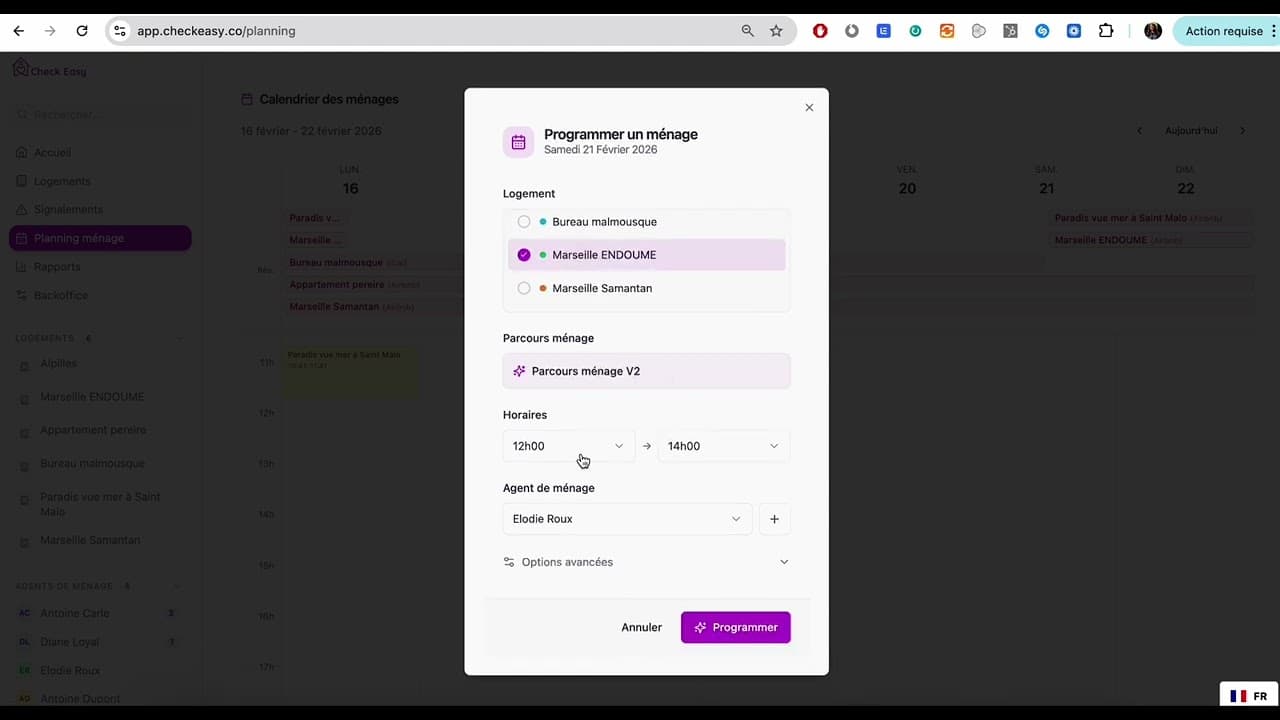Select Alpilles in the sidebar logements
This screenshot has width=1280, height=720.
click(58, 364)
